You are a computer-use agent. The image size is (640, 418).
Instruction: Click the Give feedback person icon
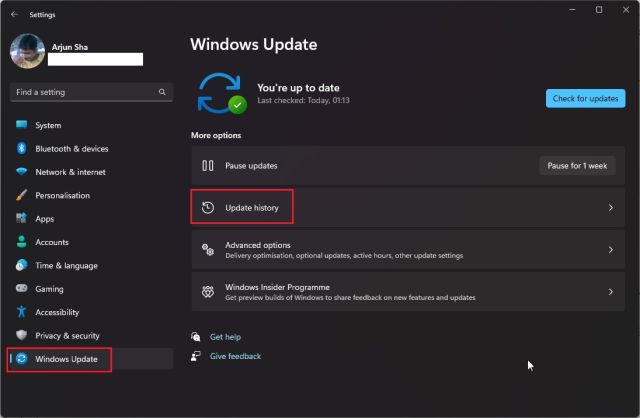196,356
